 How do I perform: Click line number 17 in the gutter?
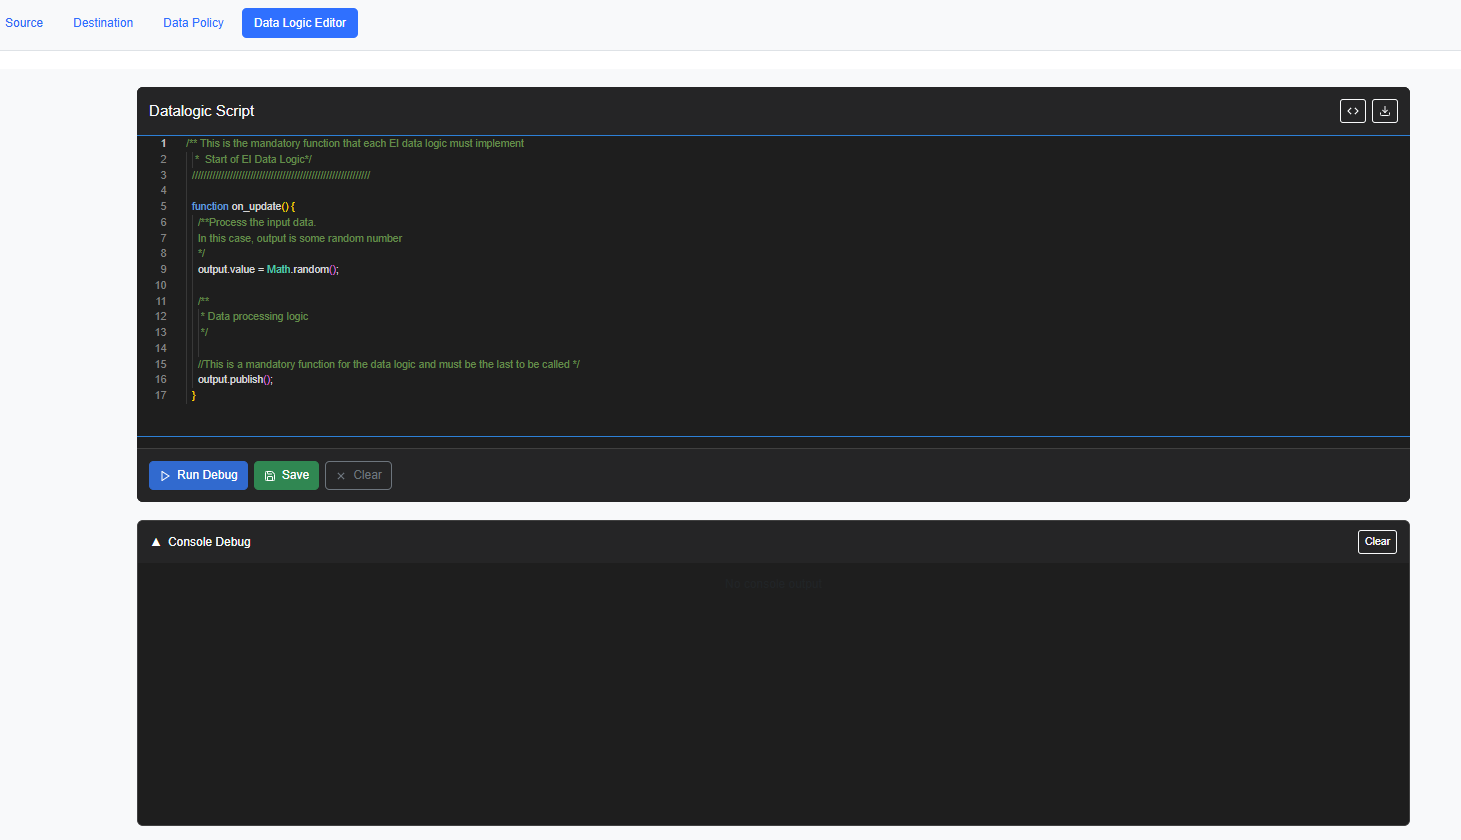(x=161, y=396)
